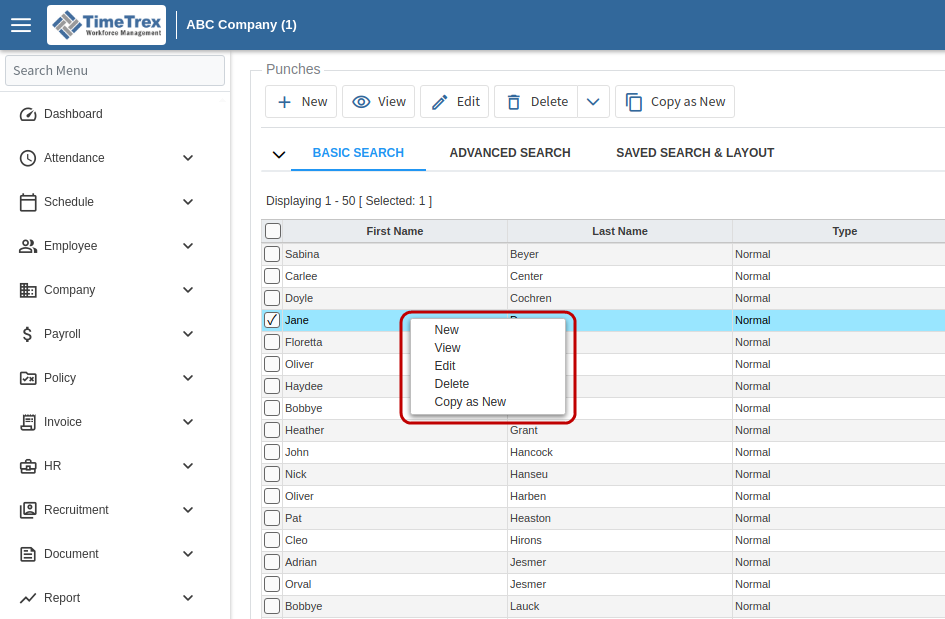This screenshot has width=945, height=619.
Task: Check the box for Nick Hanseu
Action: click(x=272, y=474)
